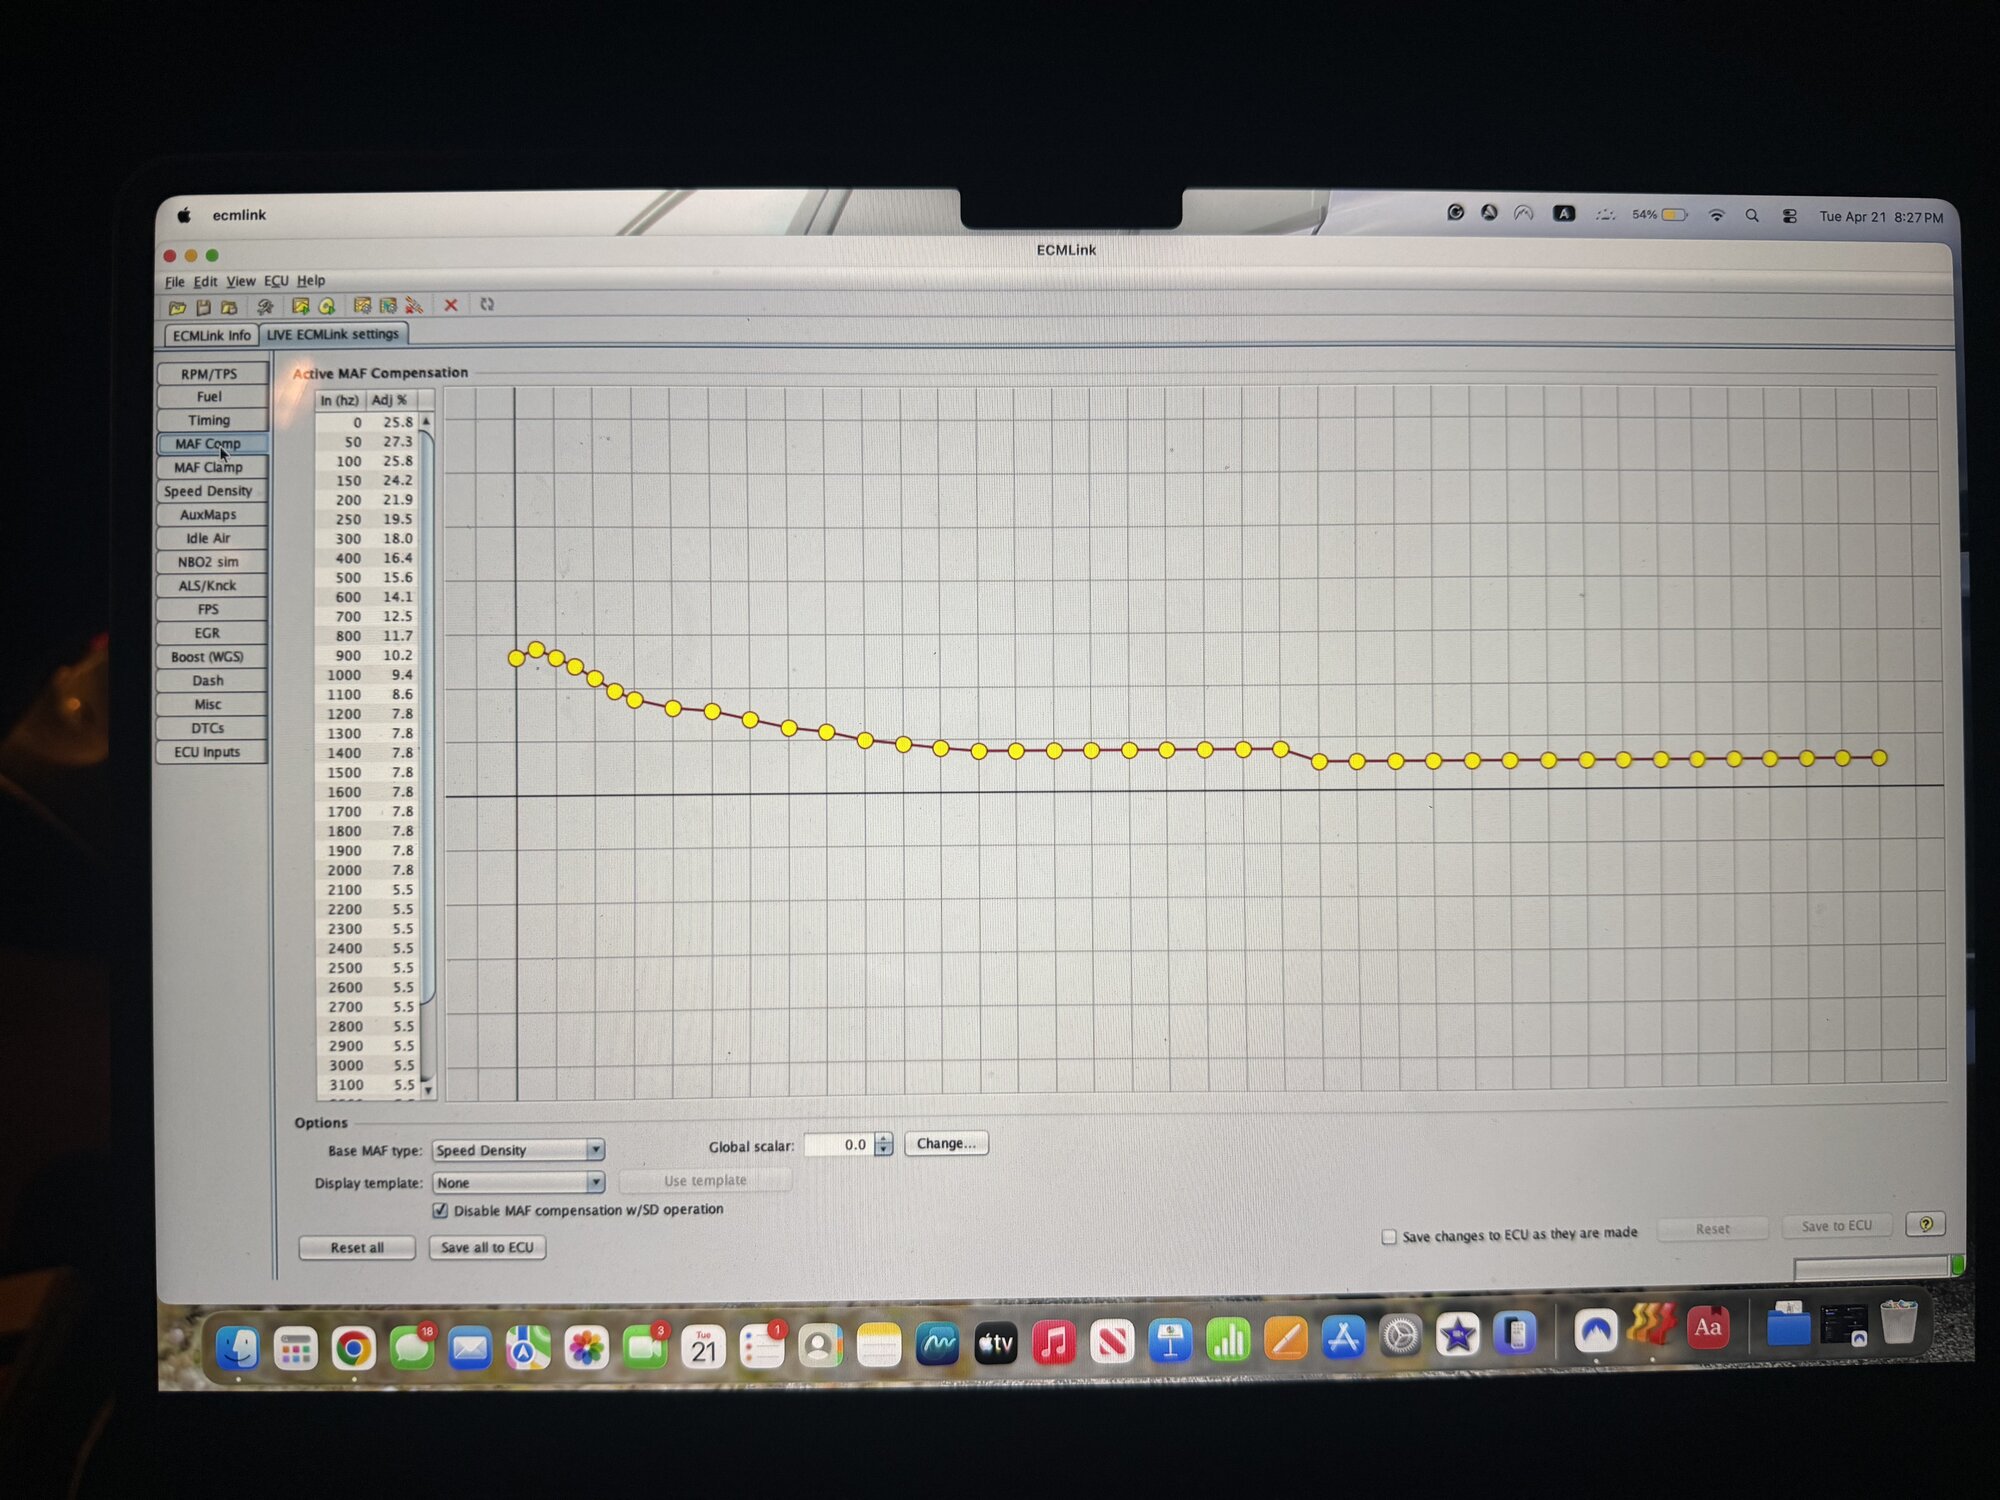Open Mail app in the dock
This screenshot has height=1500, width=2000.
pyautogui.click(x=469, y=1348)
